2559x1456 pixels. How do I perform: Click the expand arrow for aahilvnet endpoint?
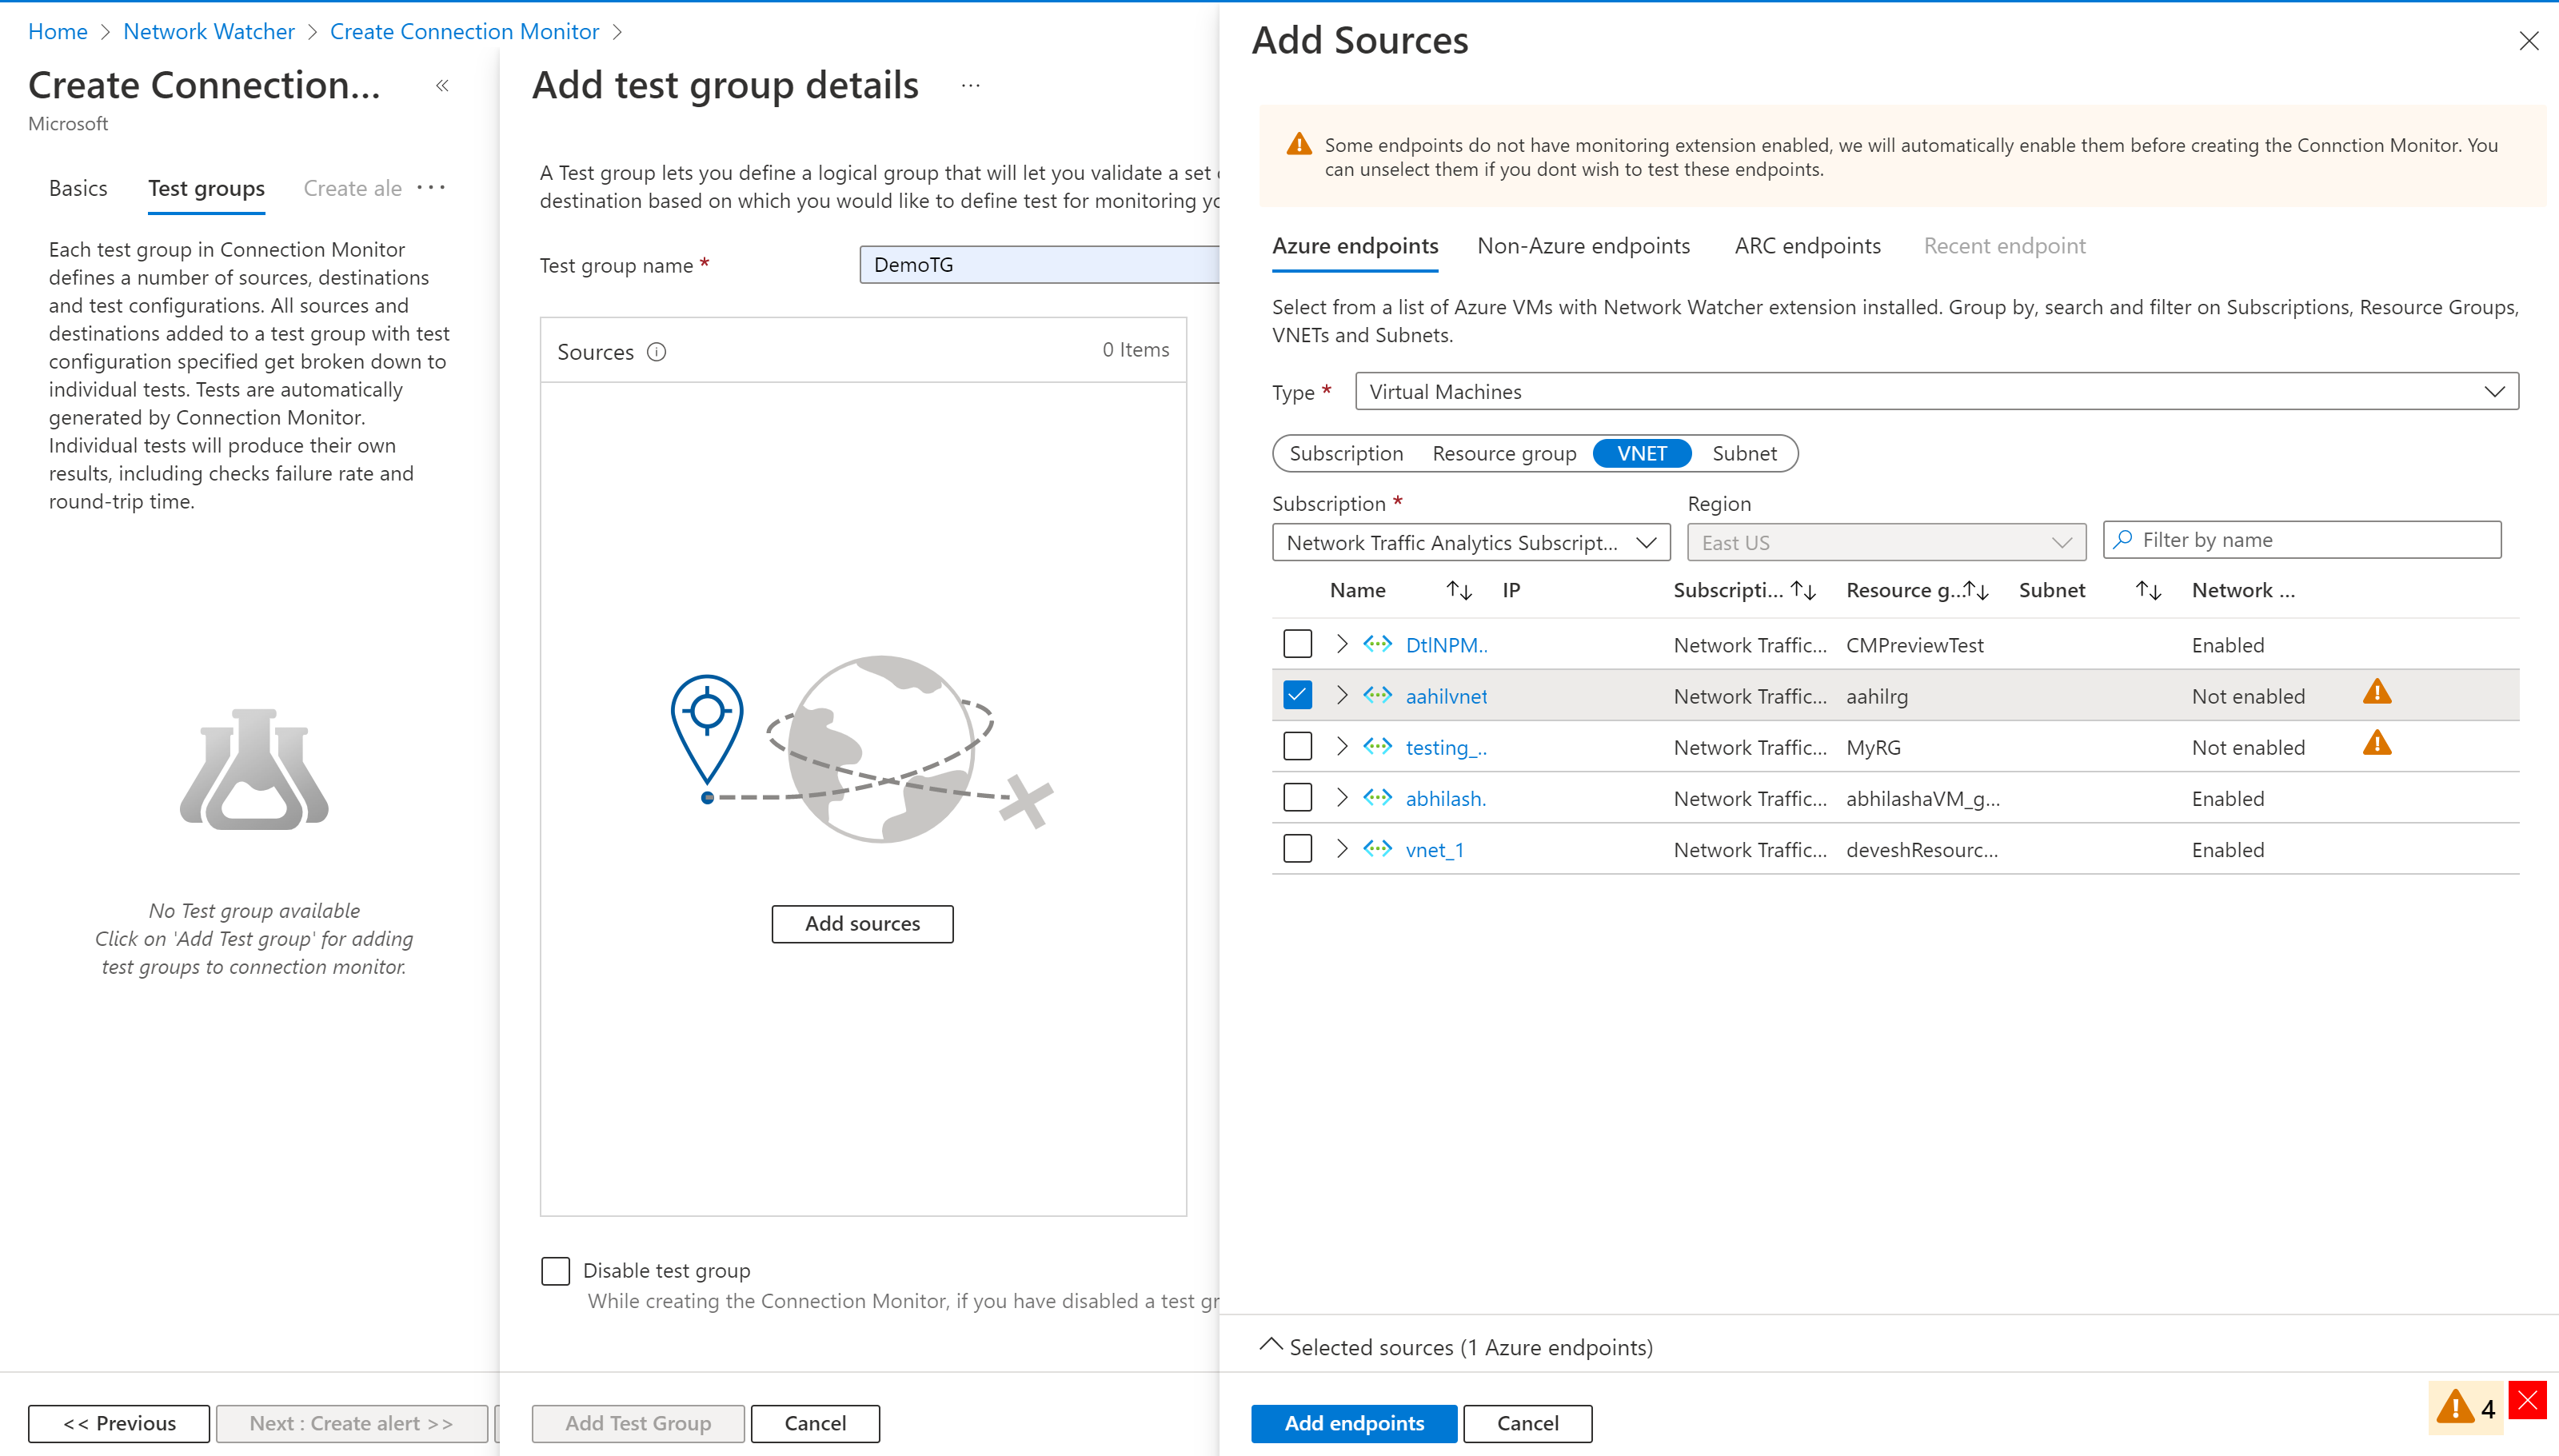(1341, 694)
